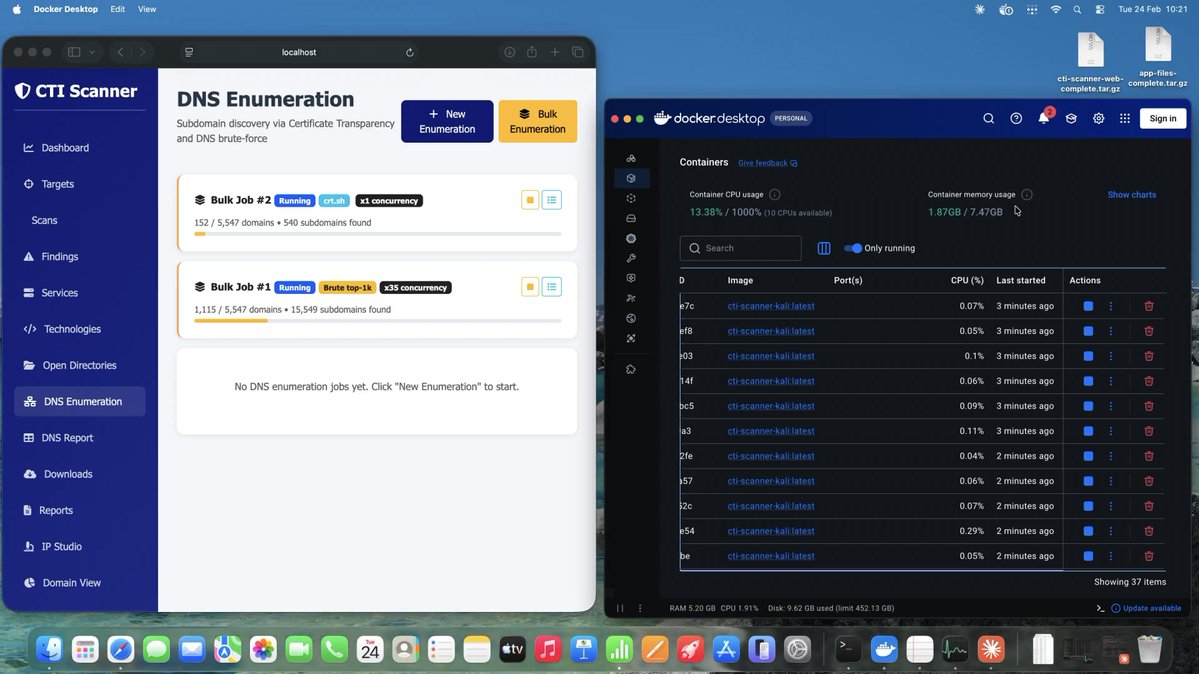The image size is (1199, 674).
Task: Toggle Safari sidebar button
Action: pos(74,52)
